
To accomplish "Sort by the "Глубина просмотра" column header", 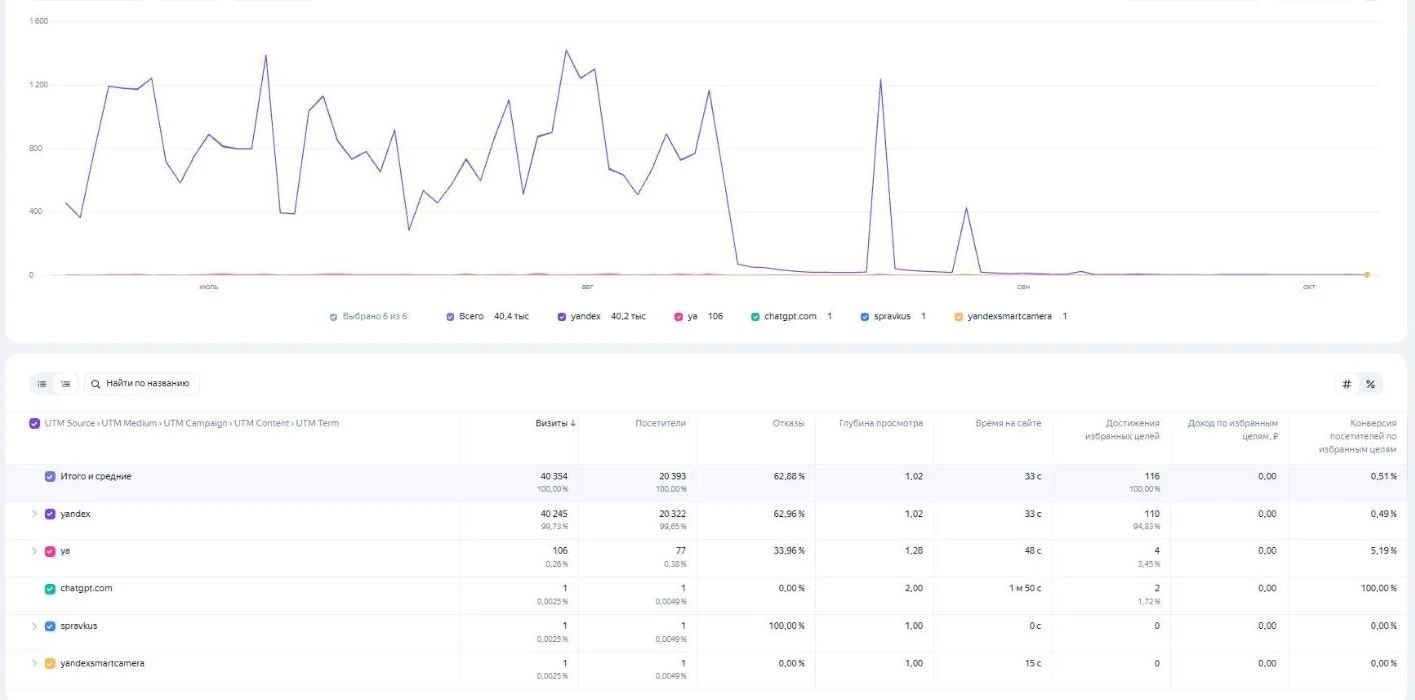I will coord(880,423).
